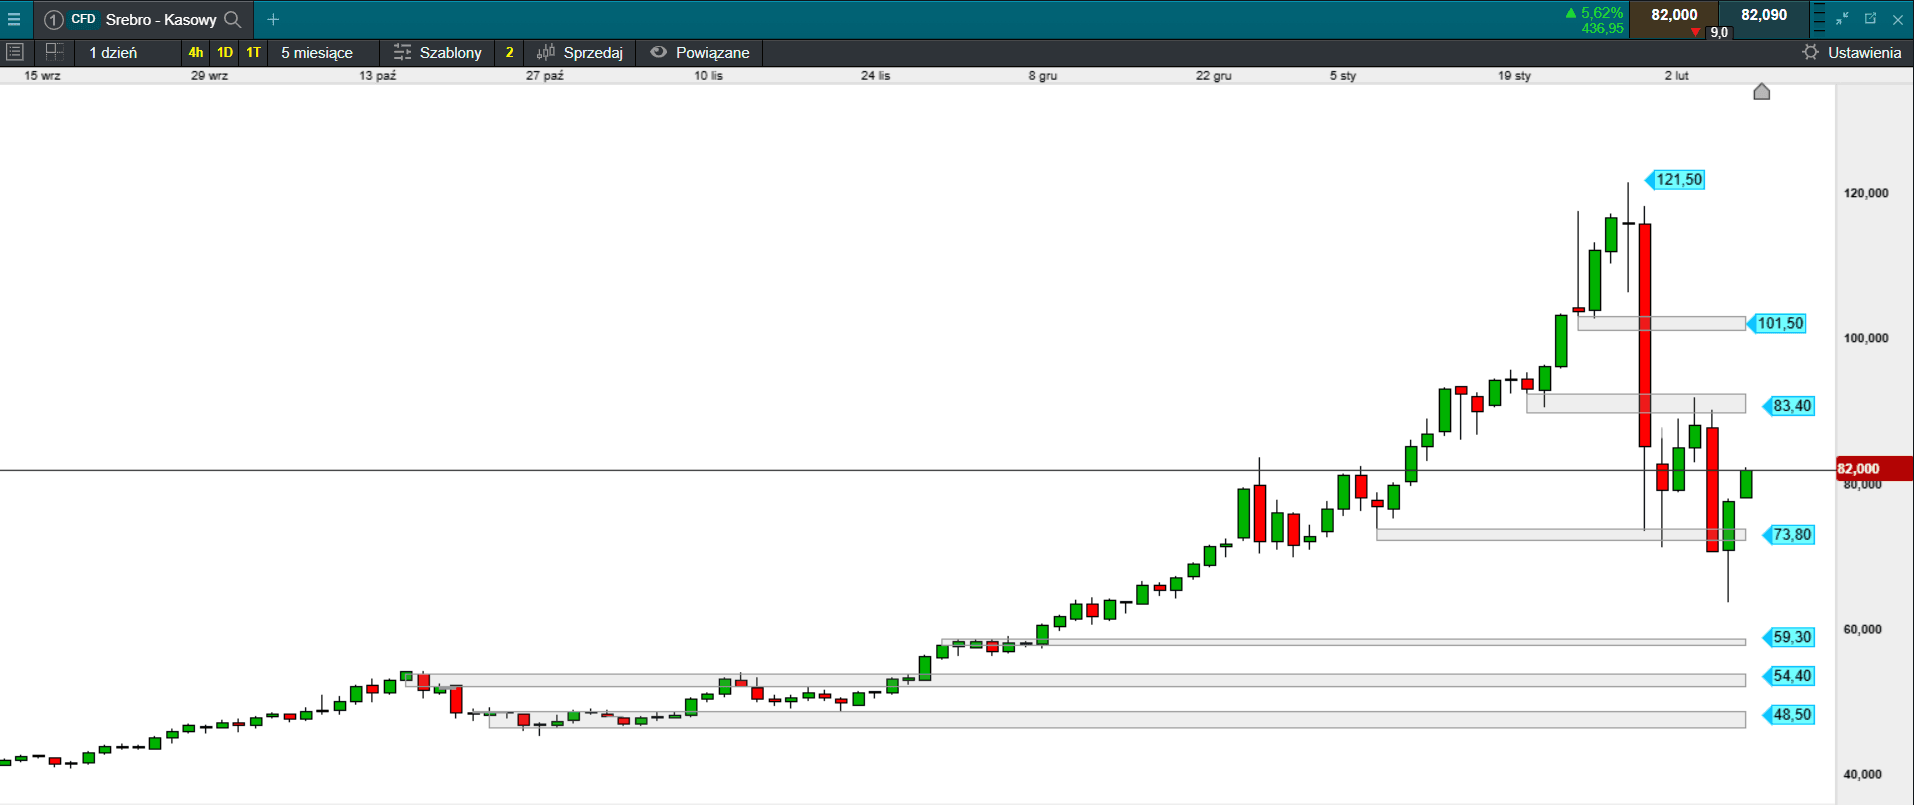Expand the Szablony templates menu
Viewport: 1914px width, 805px height.
click(438, 52)
